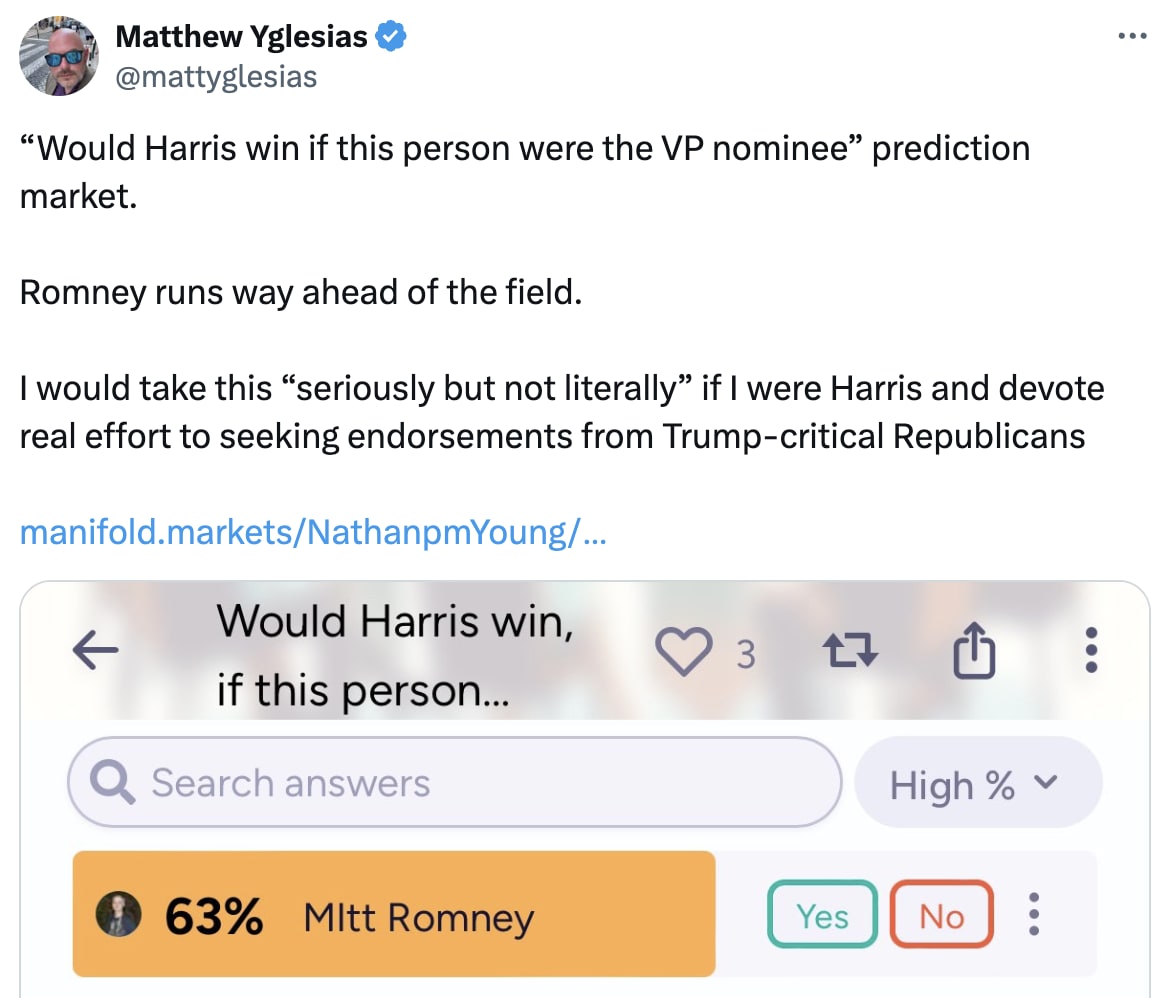Screen dimensions: 1170x998
Task: Bet Yes on Mitt Romney
Action: pos(822,915)
